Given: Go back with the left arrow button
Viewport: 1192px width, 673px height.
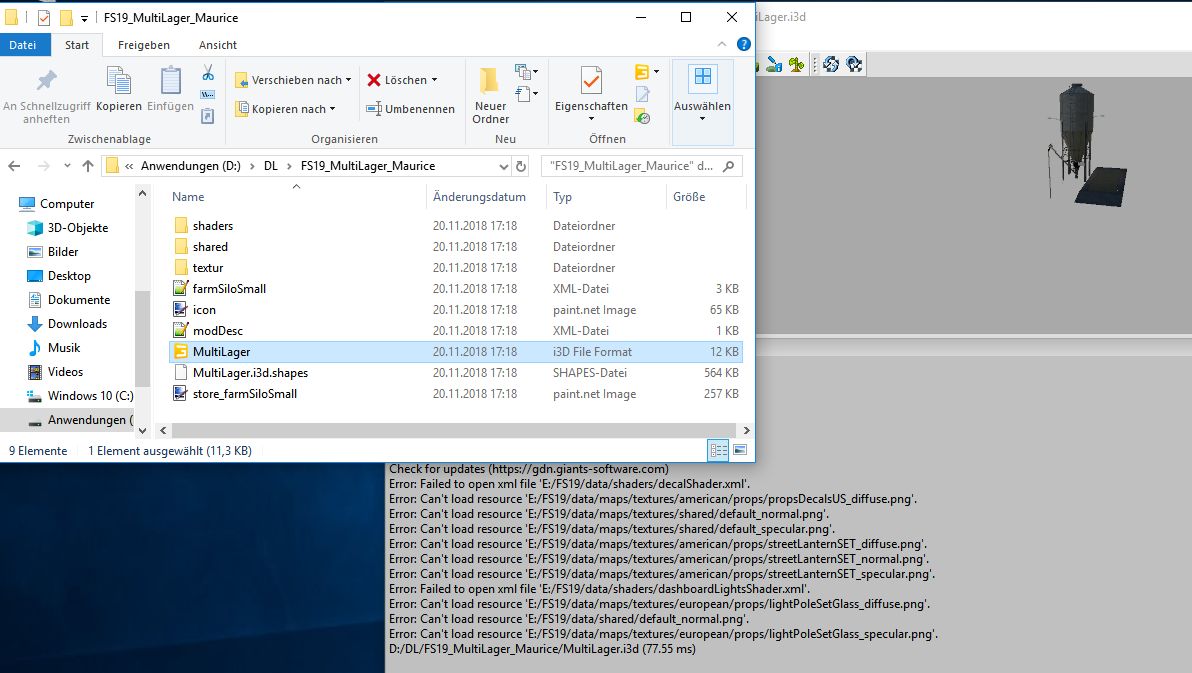Looking at the screenshot, I should pos(14,166).
